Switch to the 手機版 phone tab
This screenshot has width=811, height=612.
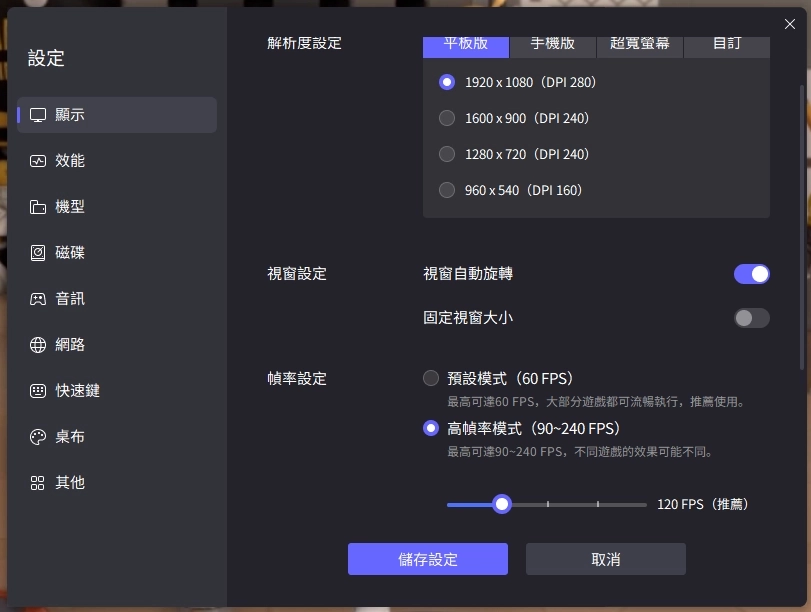[553, 44]
